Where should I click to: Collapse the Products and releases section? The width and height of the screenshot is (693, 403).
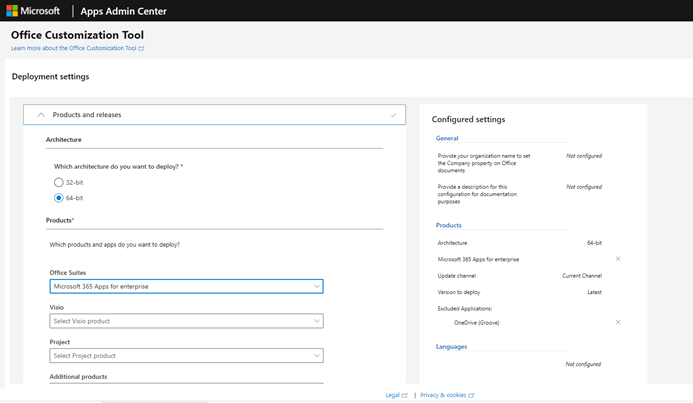41,115
